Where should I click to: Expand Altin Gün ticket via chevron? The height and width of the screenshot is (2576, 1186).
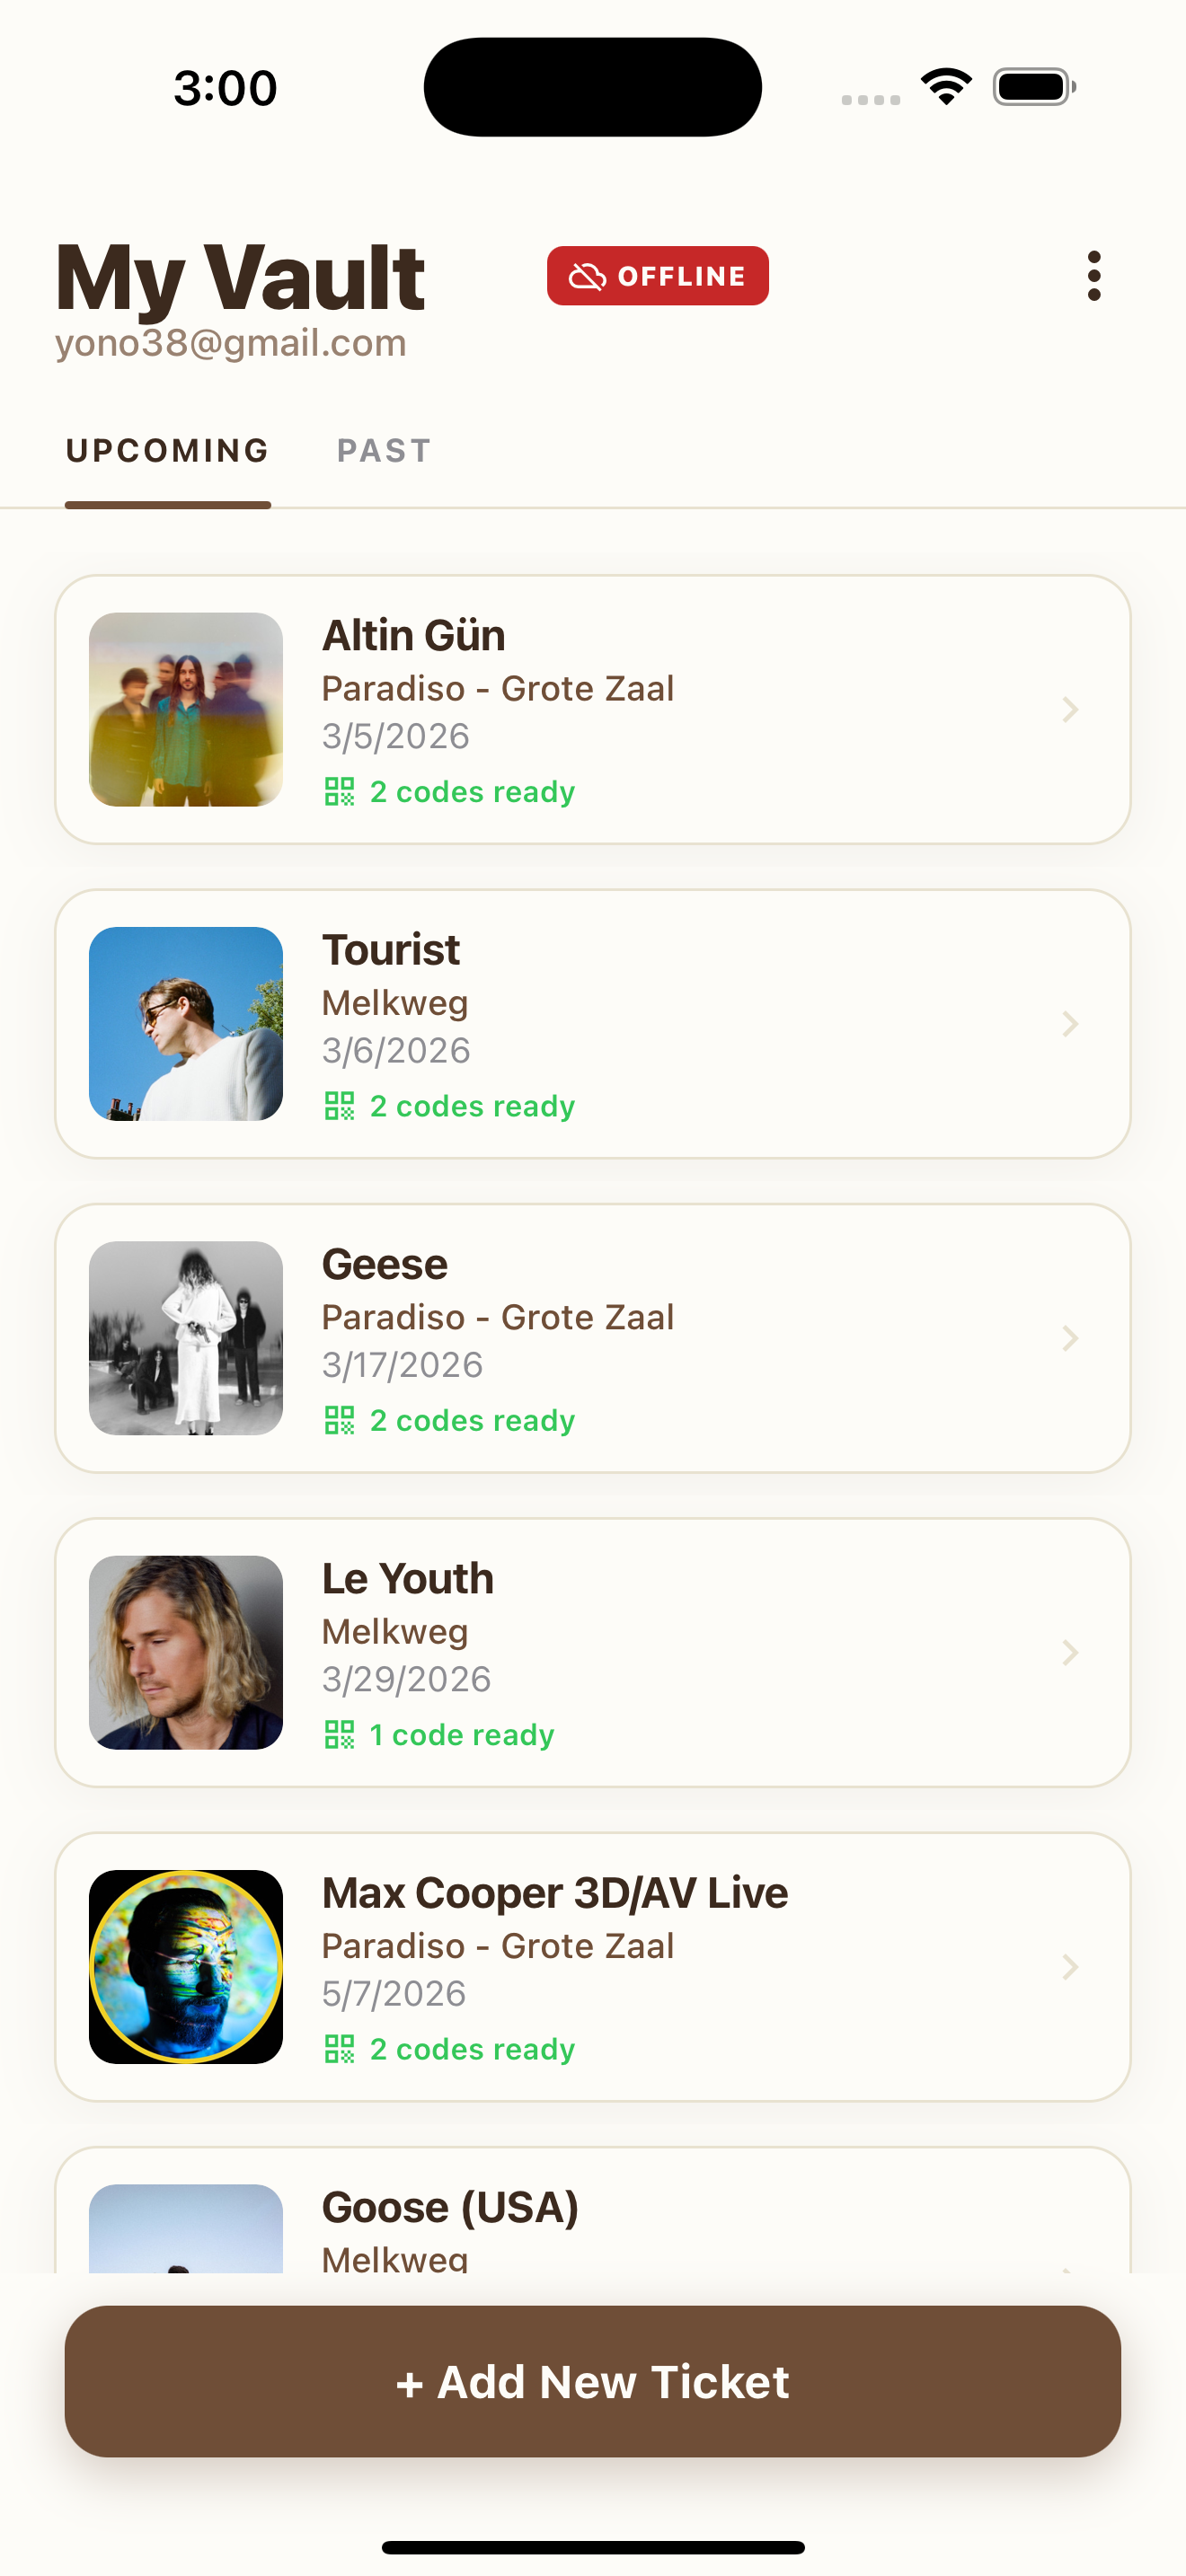[1070, 710]
